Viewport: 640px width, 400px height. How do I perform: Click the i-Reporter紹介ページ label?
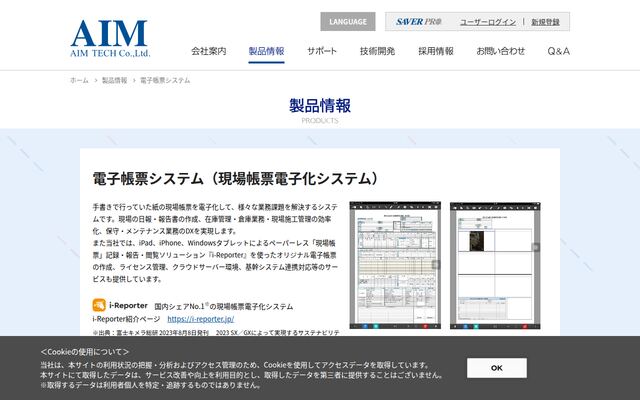click(x=126, y=319)
